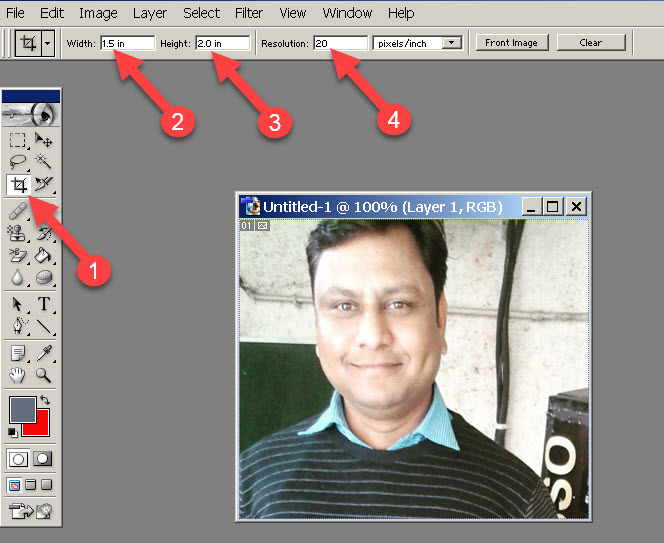Switch to Standard Screen mode
The image size is (664, 543).
coord(14,485)
